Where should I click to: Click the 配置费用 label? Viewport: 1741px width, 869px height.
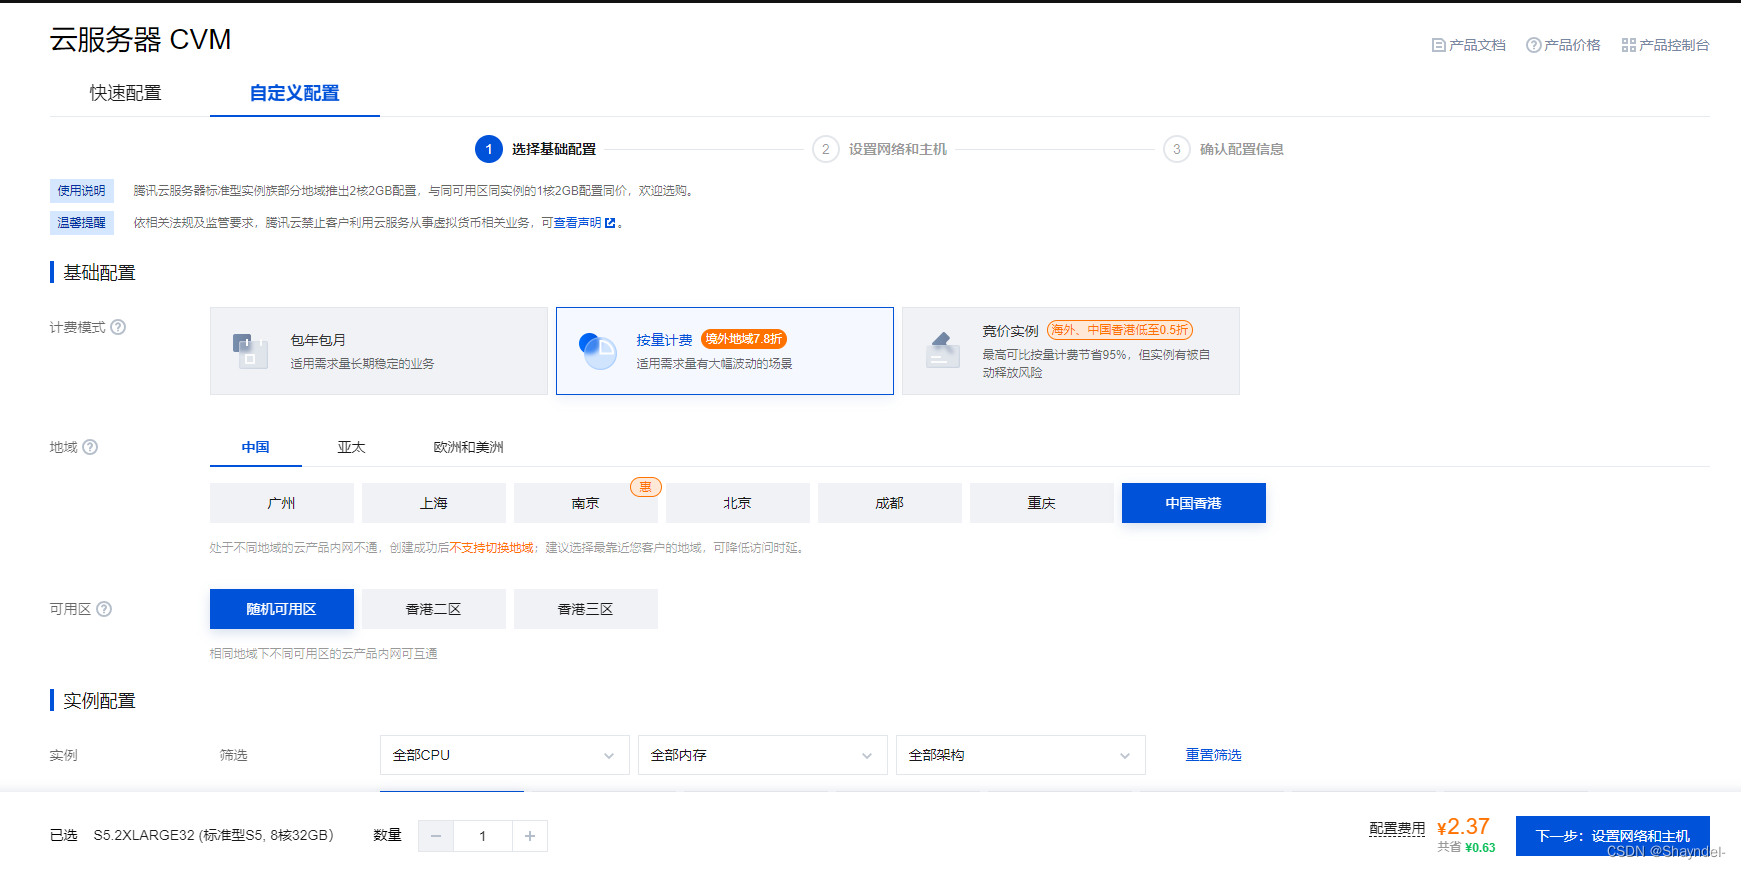pyautogui.click(x=1397, y=829)
